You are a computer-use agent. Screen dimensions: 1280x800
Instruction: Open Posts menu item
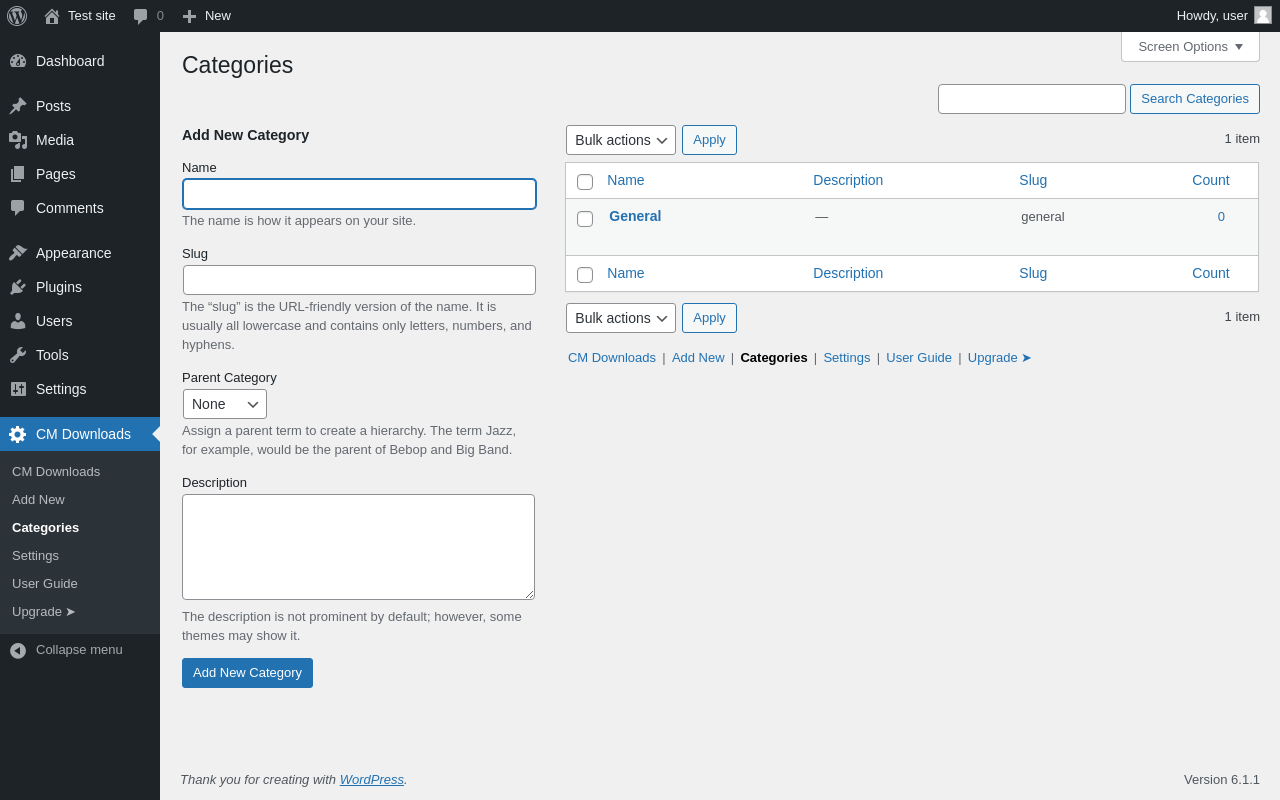pos(80,106)
